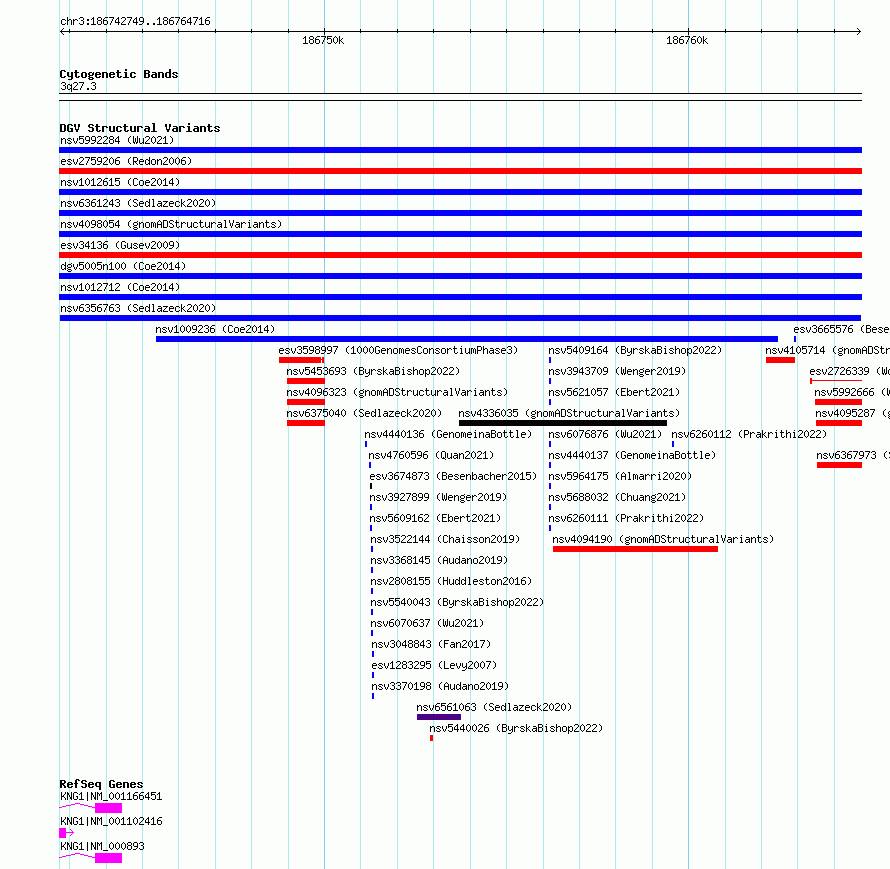Select nsv5540043 (ByrskaBishop2022) label
Screen dimensions: 890x869
pyautogui.click(x=457, y=602)
